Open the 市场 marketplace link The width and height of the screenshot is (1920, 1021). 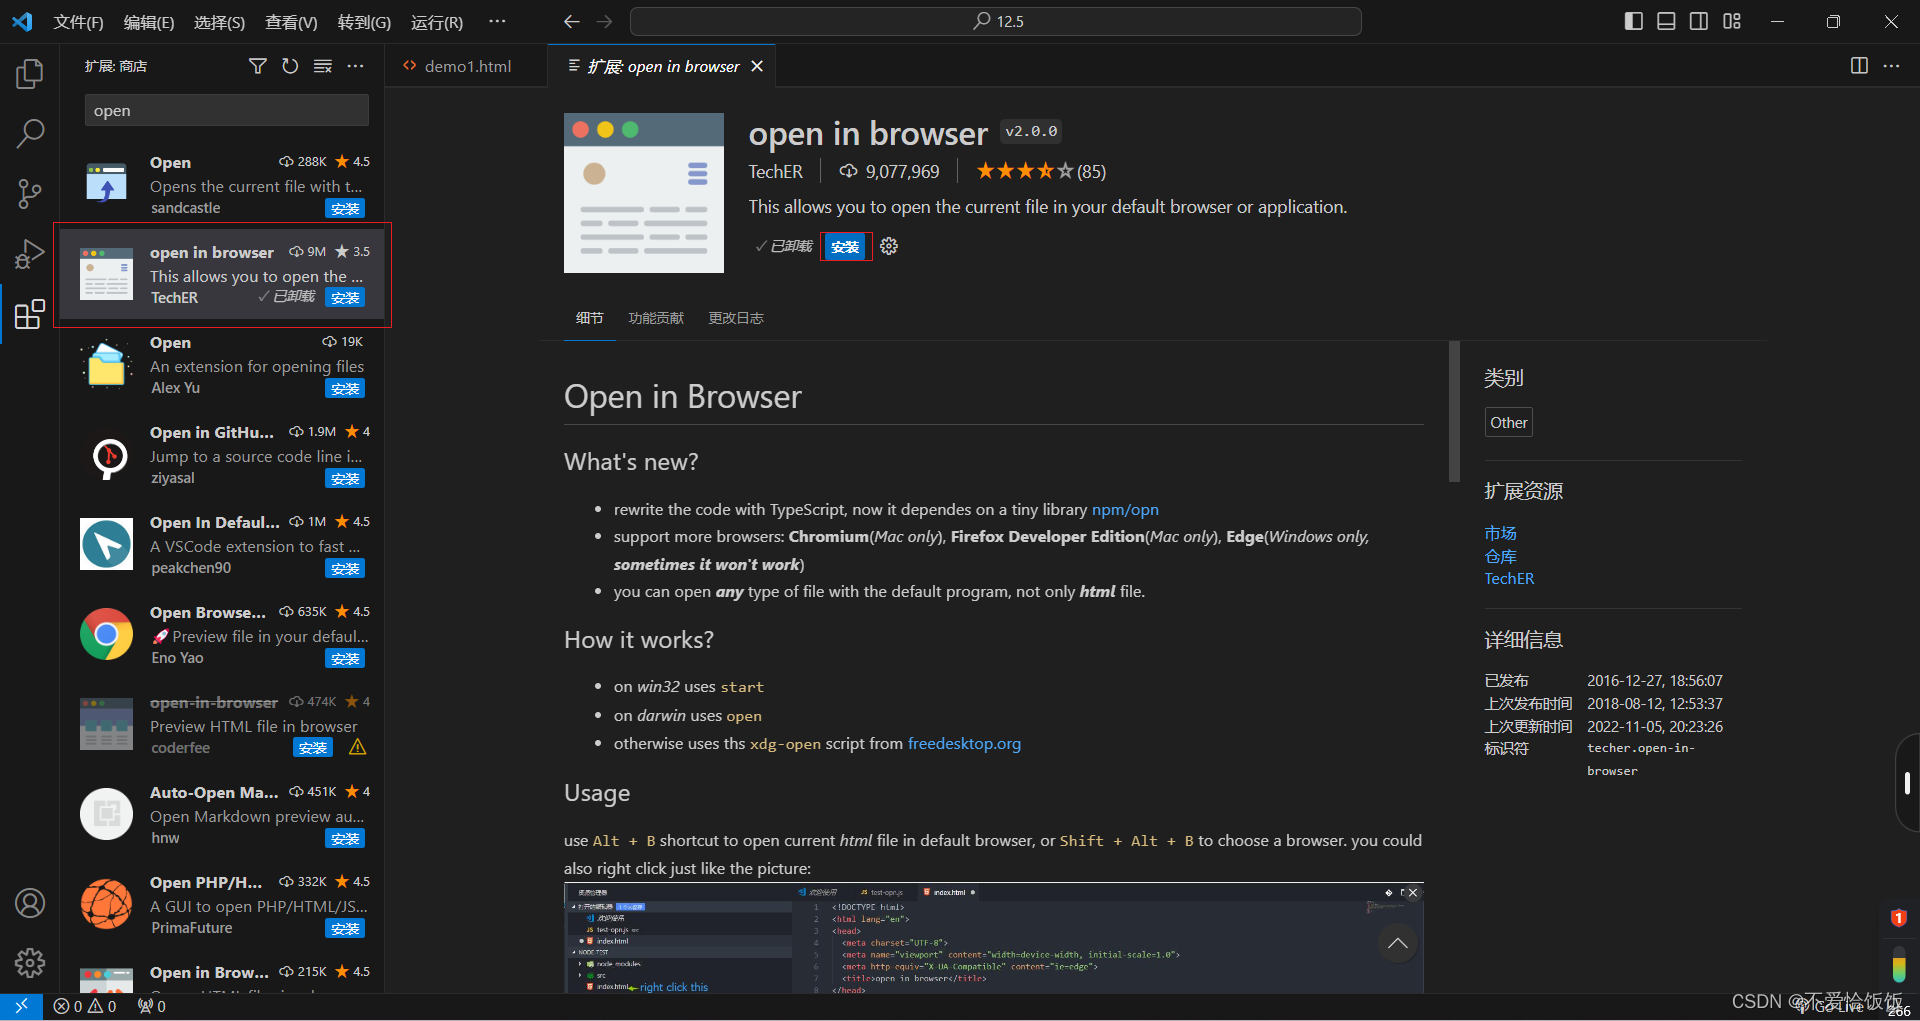pyautogui.click(x=1500, y=533)
